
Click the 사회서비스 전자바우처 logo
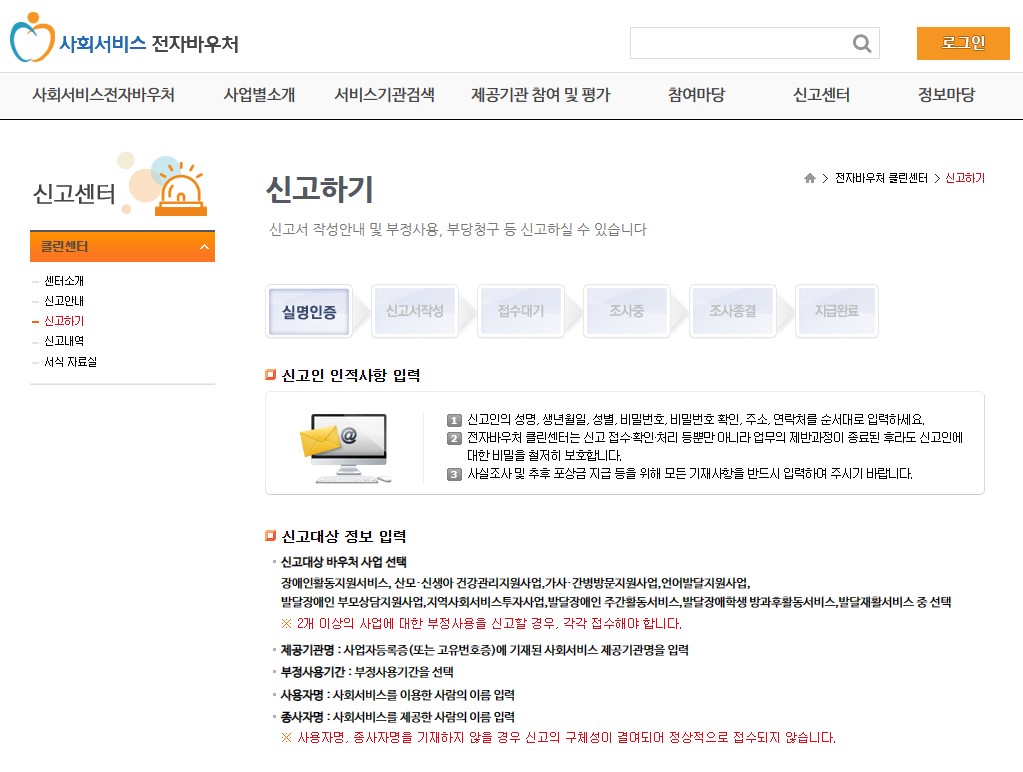click(x=124, y=38)
